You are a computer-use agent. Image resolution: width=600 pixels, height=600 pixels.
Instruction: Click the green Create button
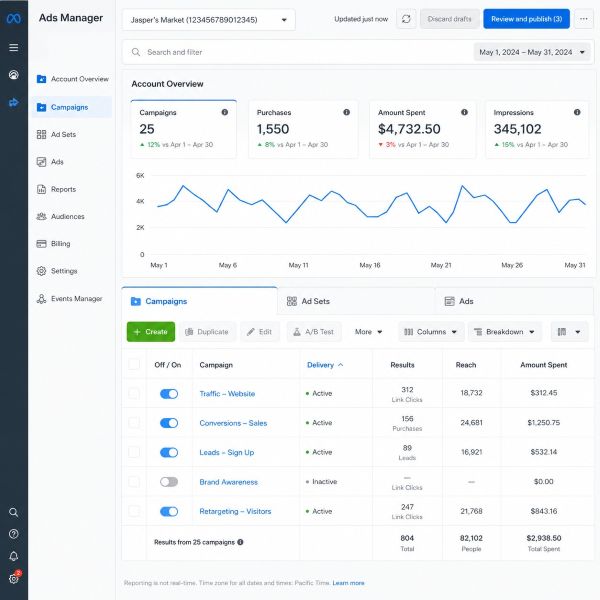tap(151, 332)
